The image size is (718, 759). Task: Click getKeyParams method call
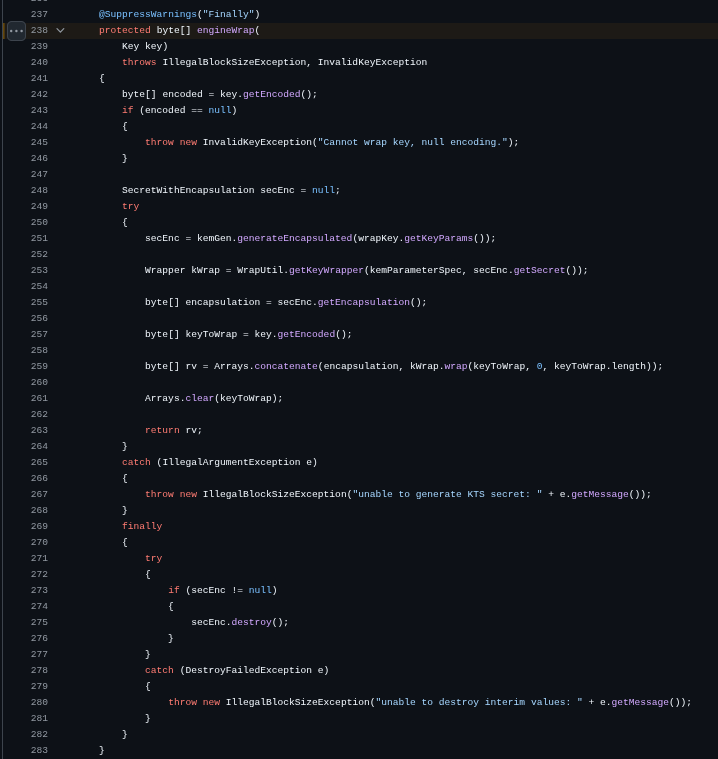click(x=438, y=238)
